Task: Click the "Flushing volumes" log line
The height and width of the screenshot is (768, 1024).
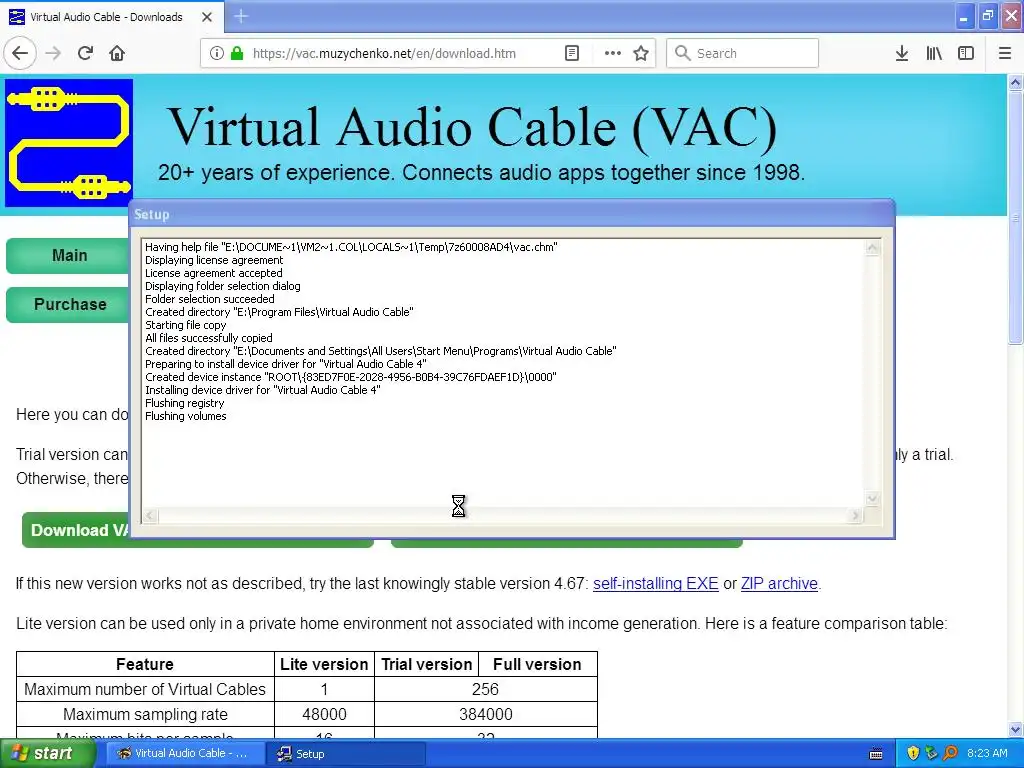Action: [x=185, y=416]
